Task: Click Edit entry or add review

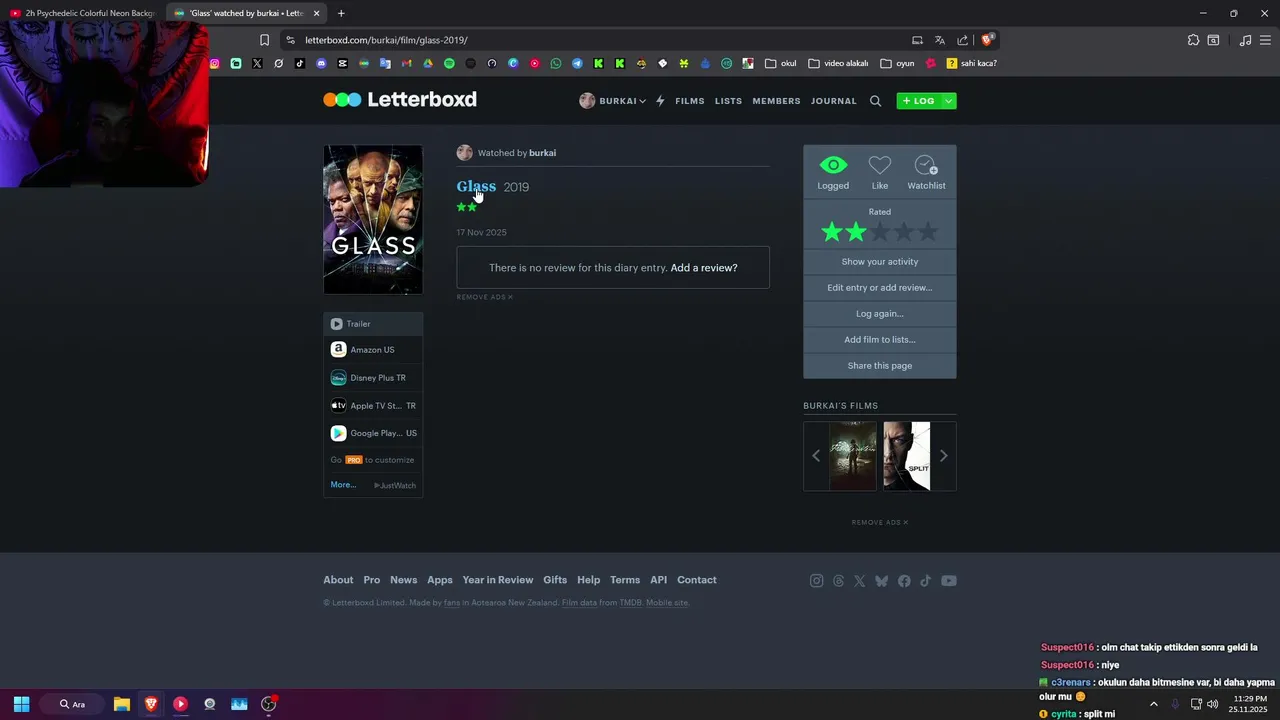Action: click(x=880, y=288)
